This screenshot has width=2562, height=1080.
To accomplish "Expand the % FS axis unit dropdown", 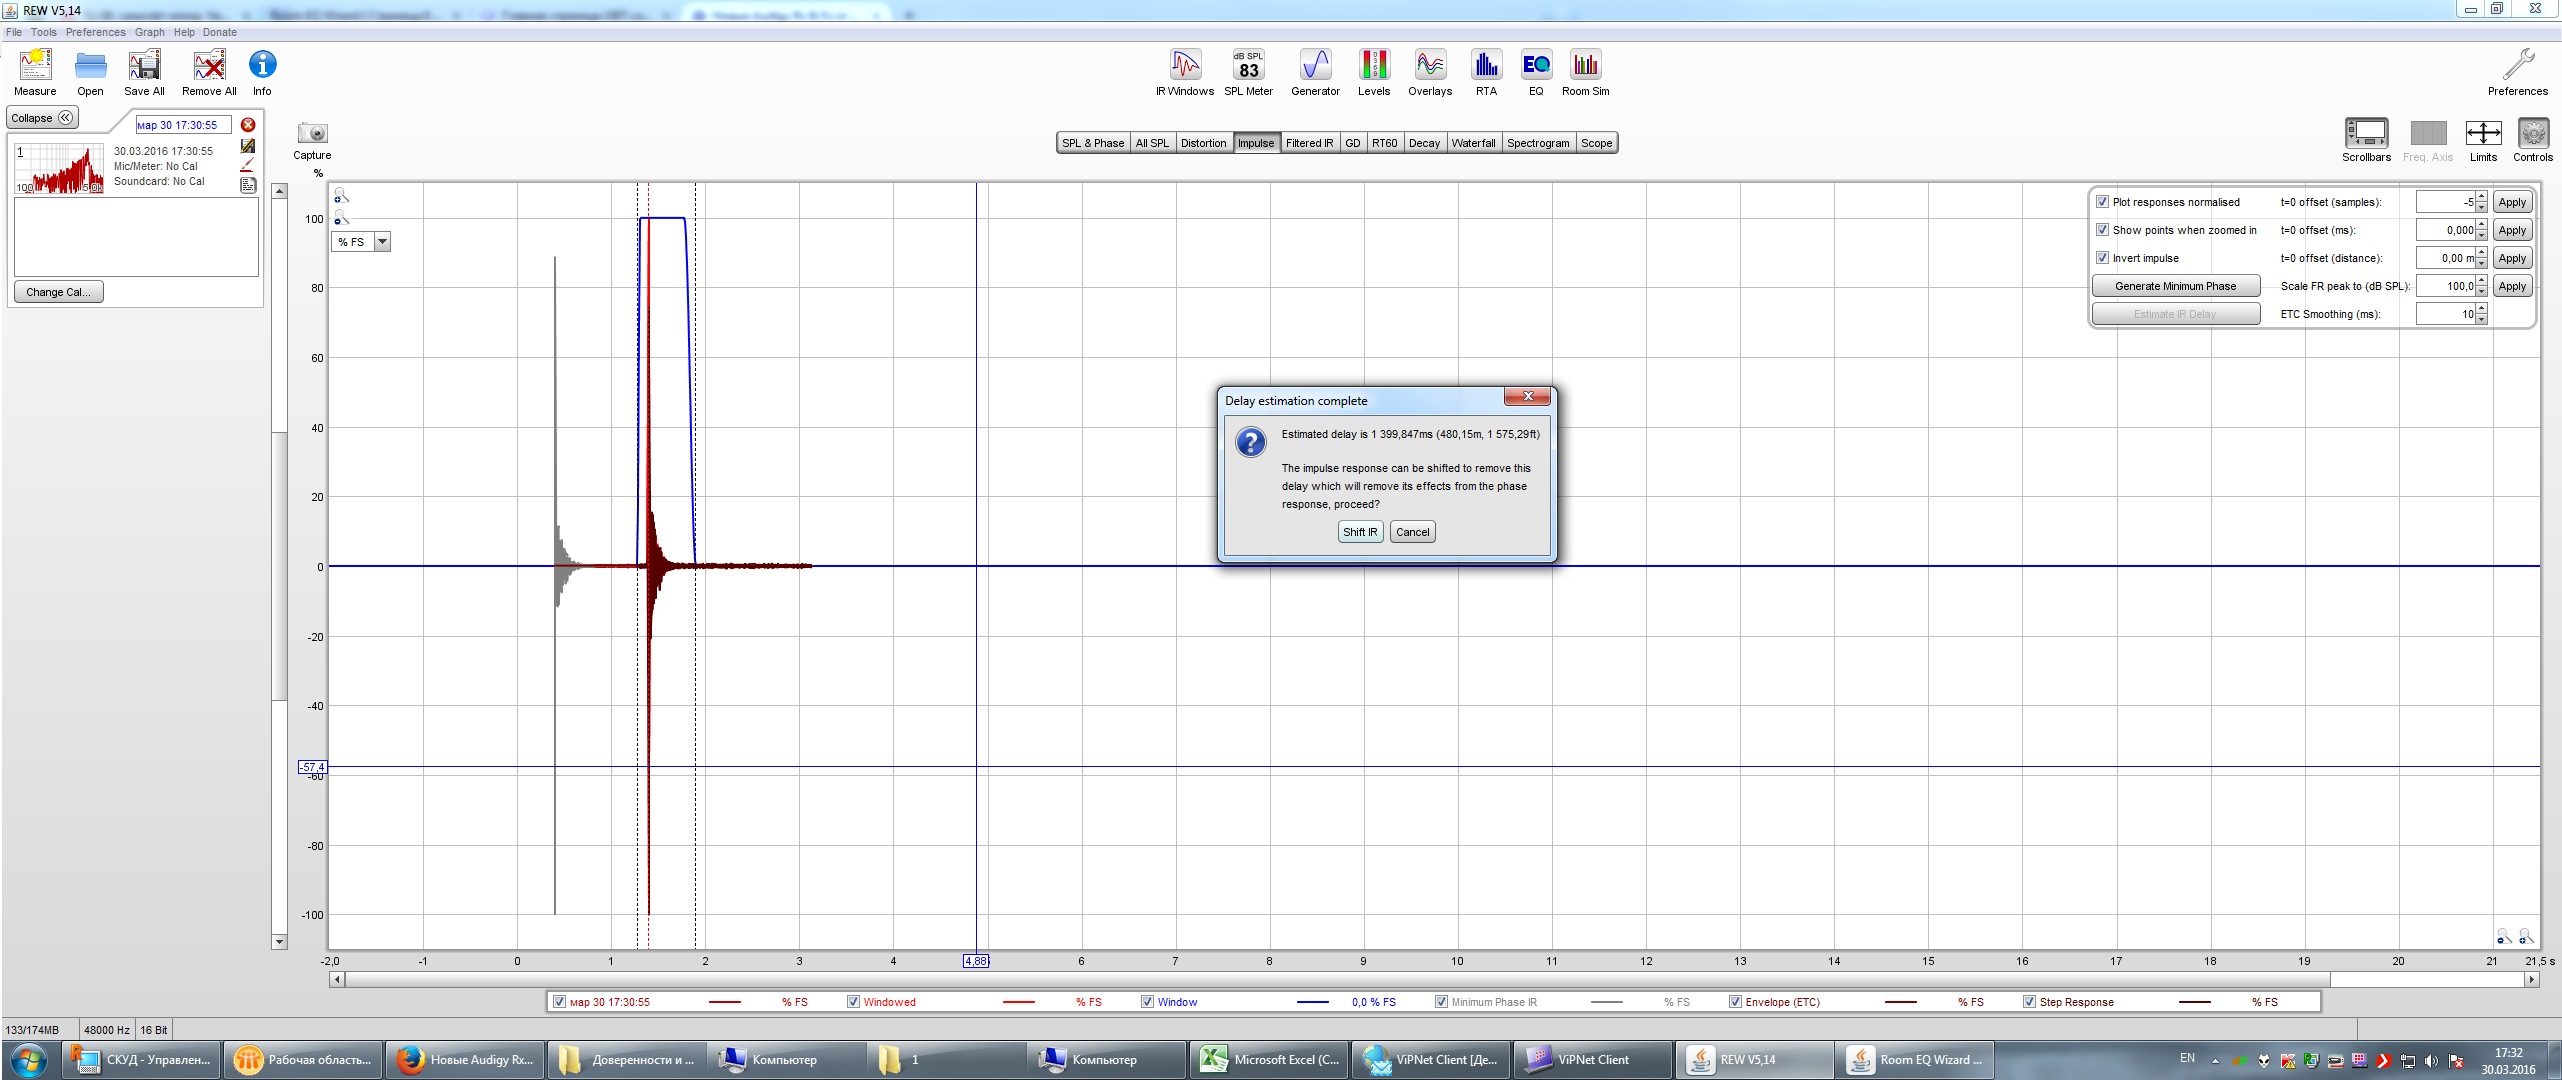I will 382,242.
